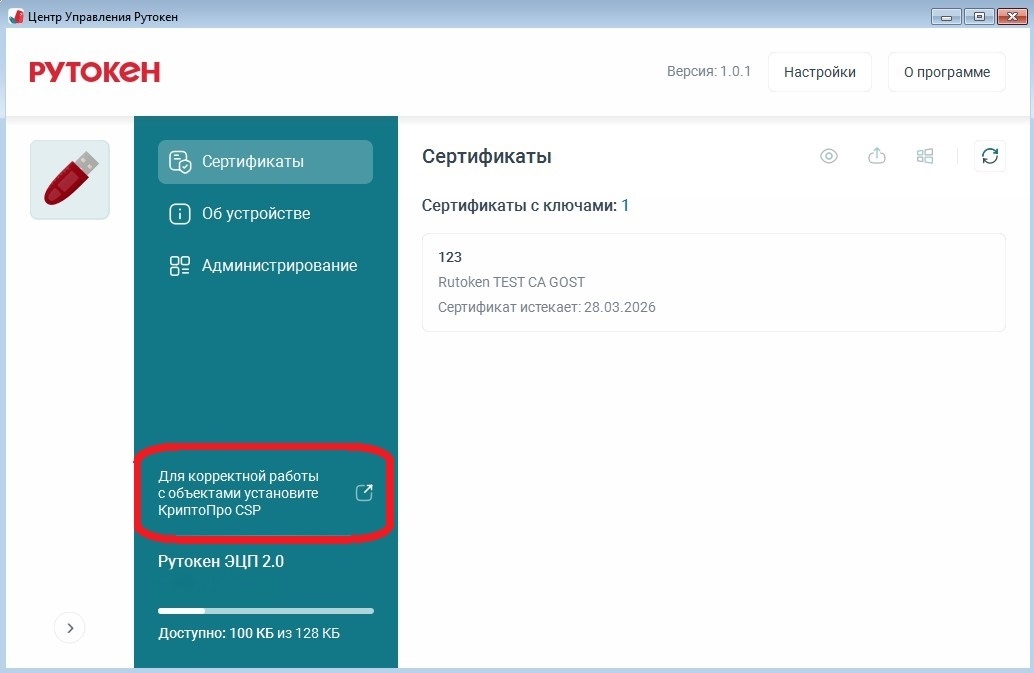Click the Сертификат истекает: 28.03.2026 line
Viewport: 1034px width, 673px height.
click(x=547, y=307)
